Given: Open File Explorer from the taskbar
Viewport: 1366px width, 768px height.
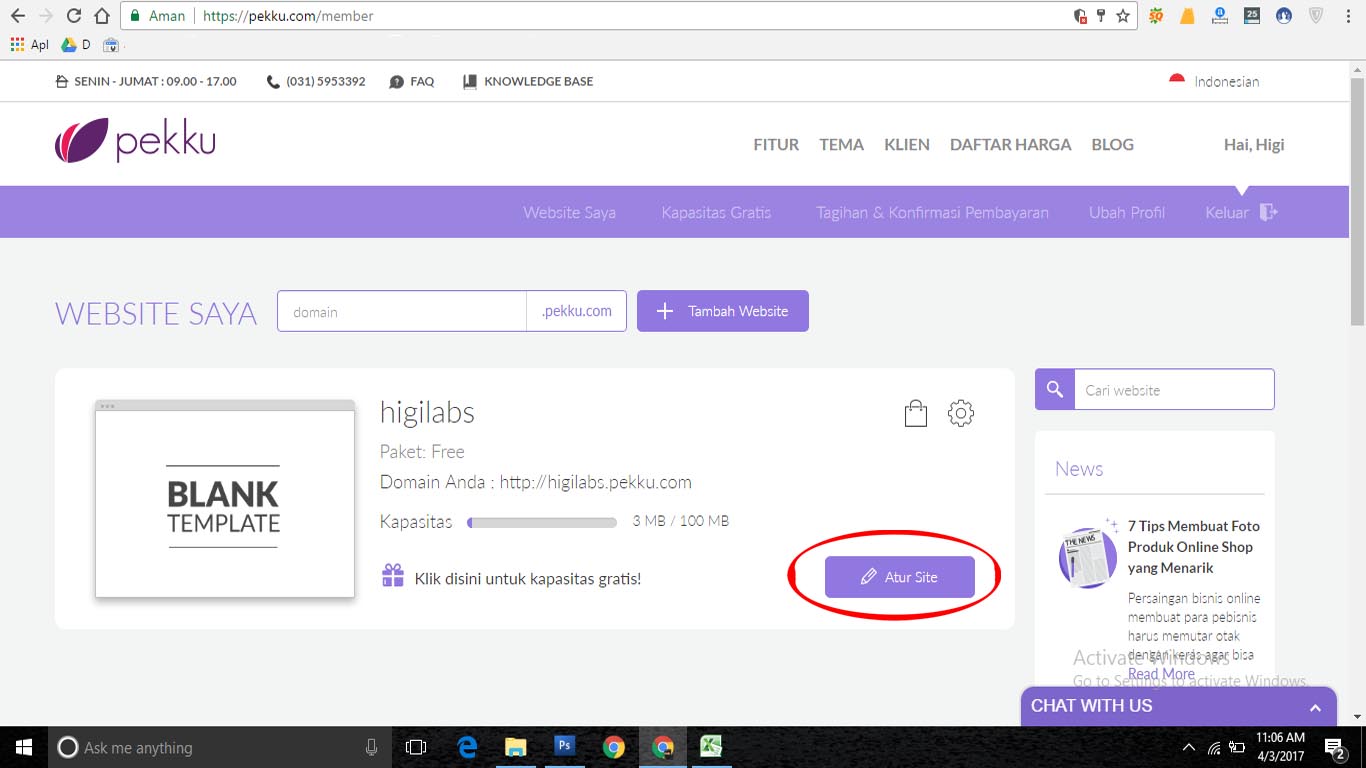Looking at the screenshot, I should point(515,747).
